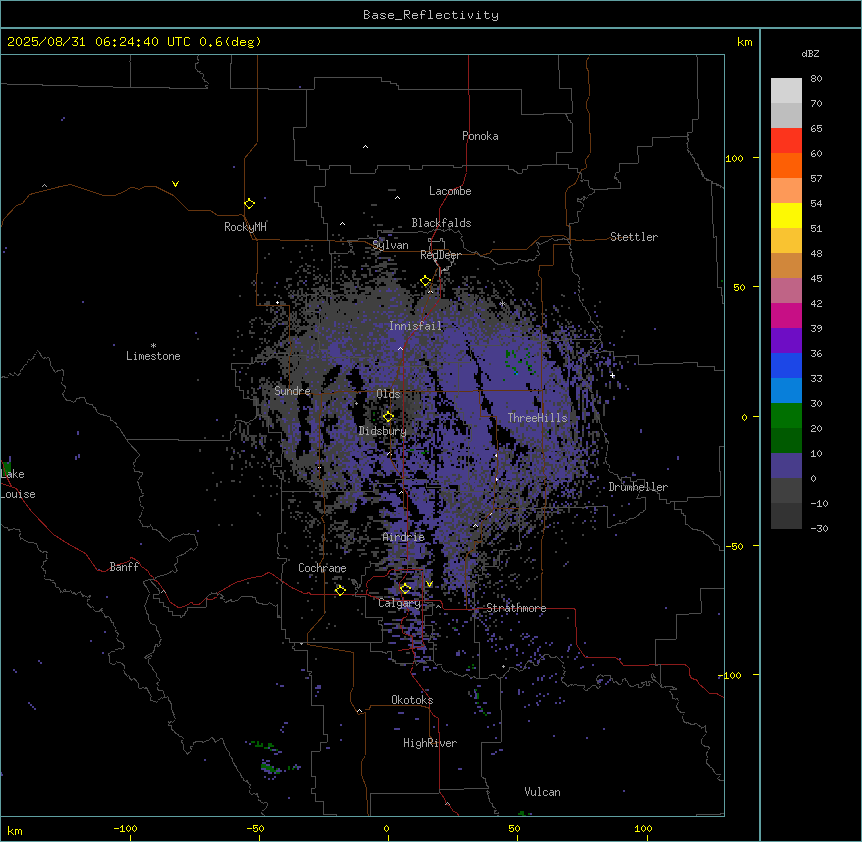Click the -100 tick on the right axis
The image size is (862, 842).
tap(731, 675)
